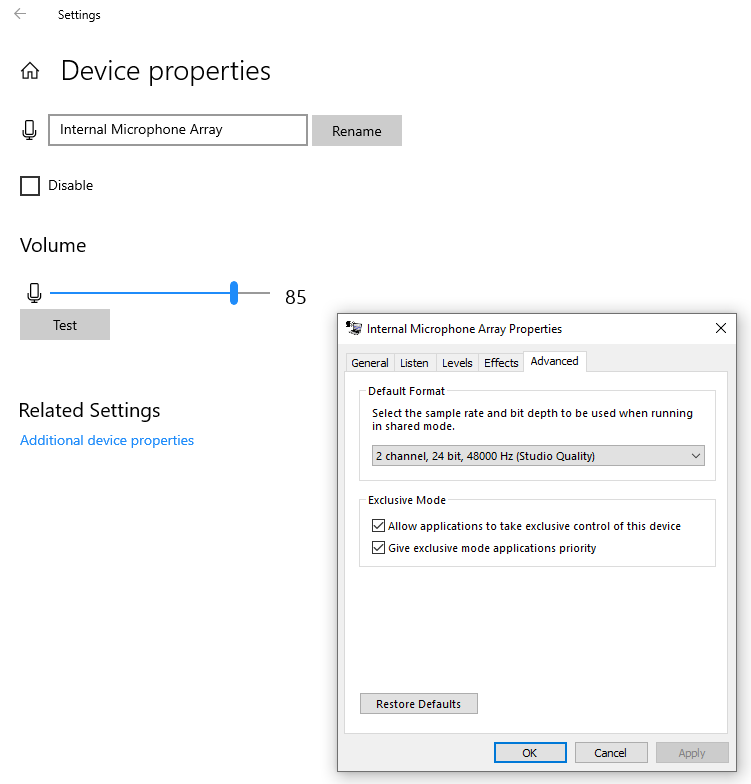Open the Levels tab

tap(457, 363)
